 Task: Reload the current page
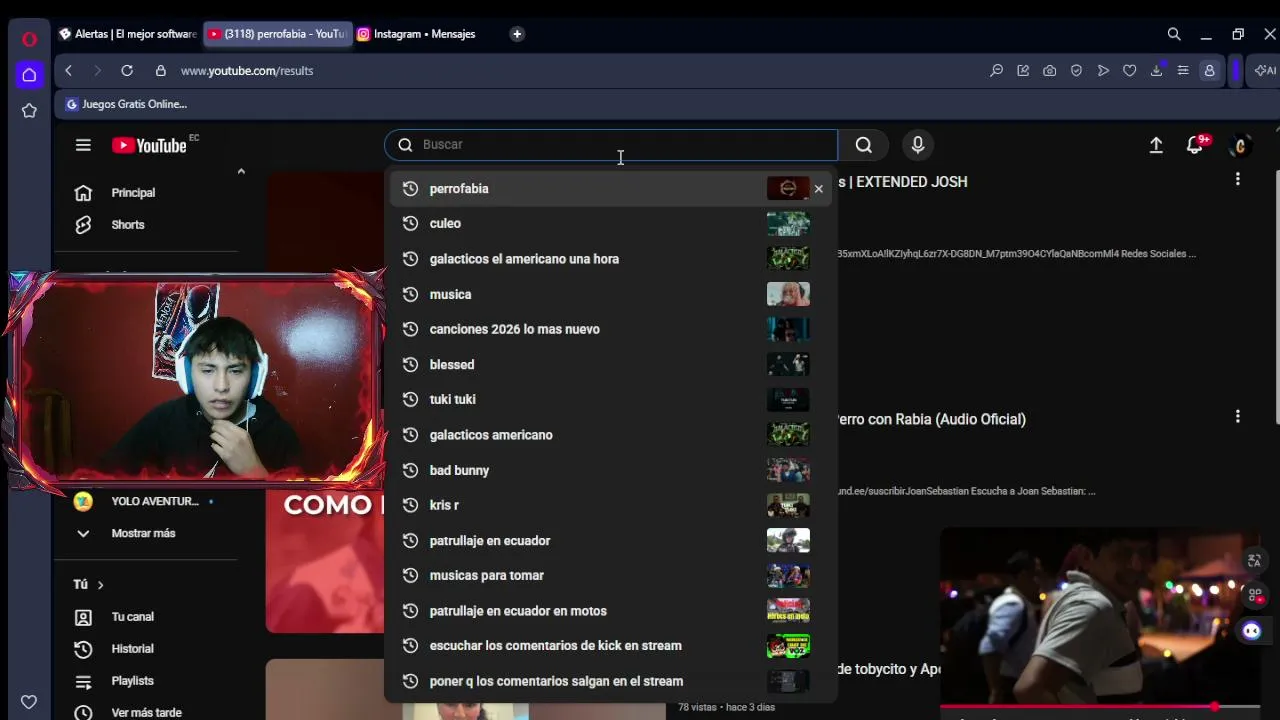(x=127, y=71)
